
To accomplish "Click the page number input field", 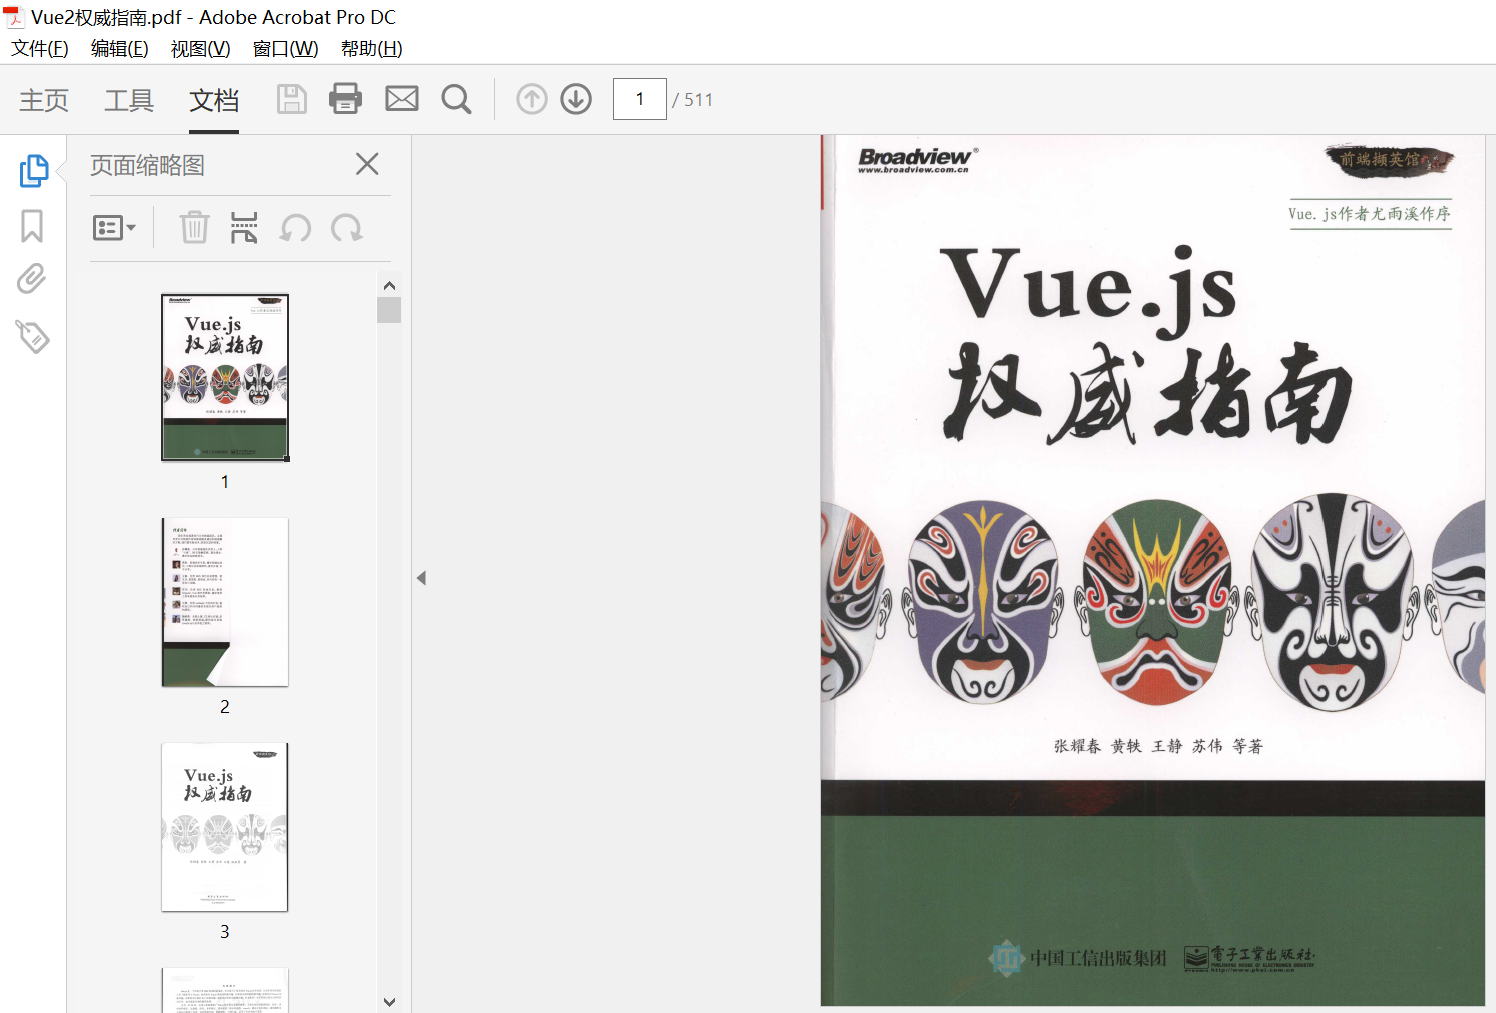I will tap(640, 99).
